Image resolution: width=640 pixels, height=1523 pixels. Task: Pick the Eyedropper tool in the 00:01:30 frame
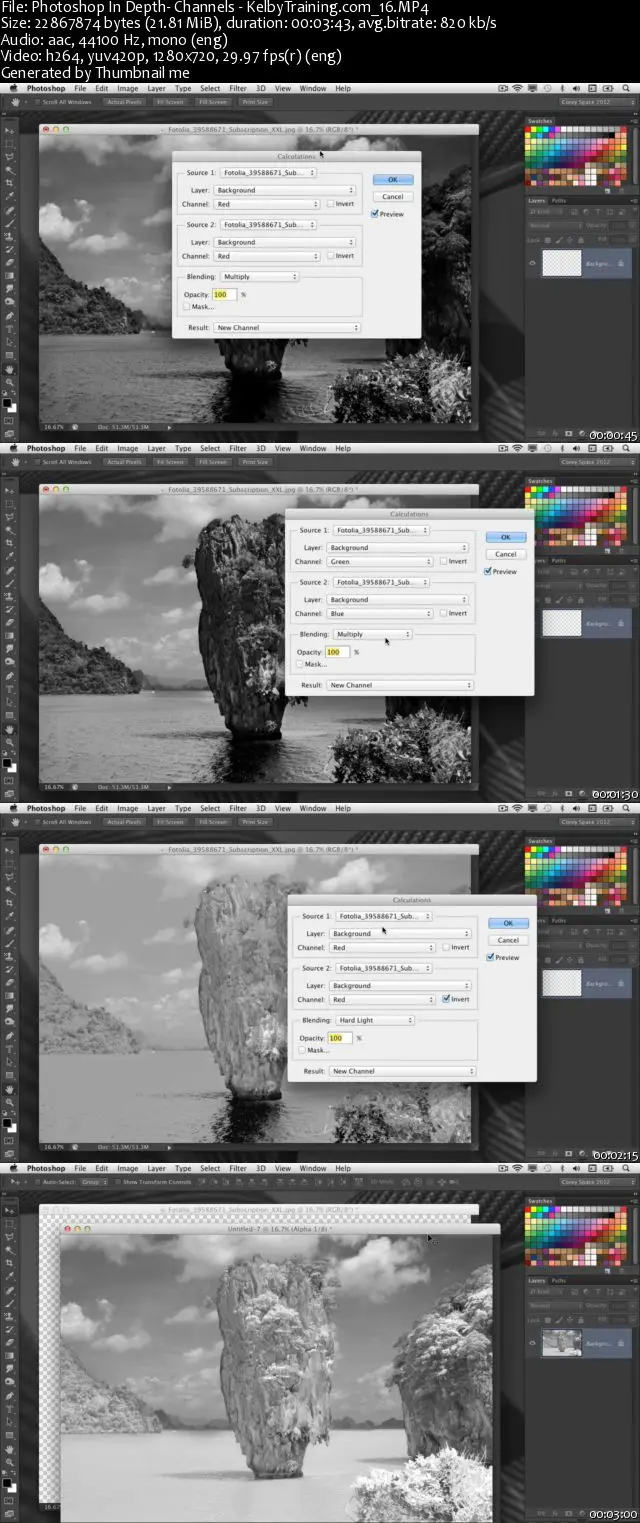pyautogui.click(x=10, y=556)
